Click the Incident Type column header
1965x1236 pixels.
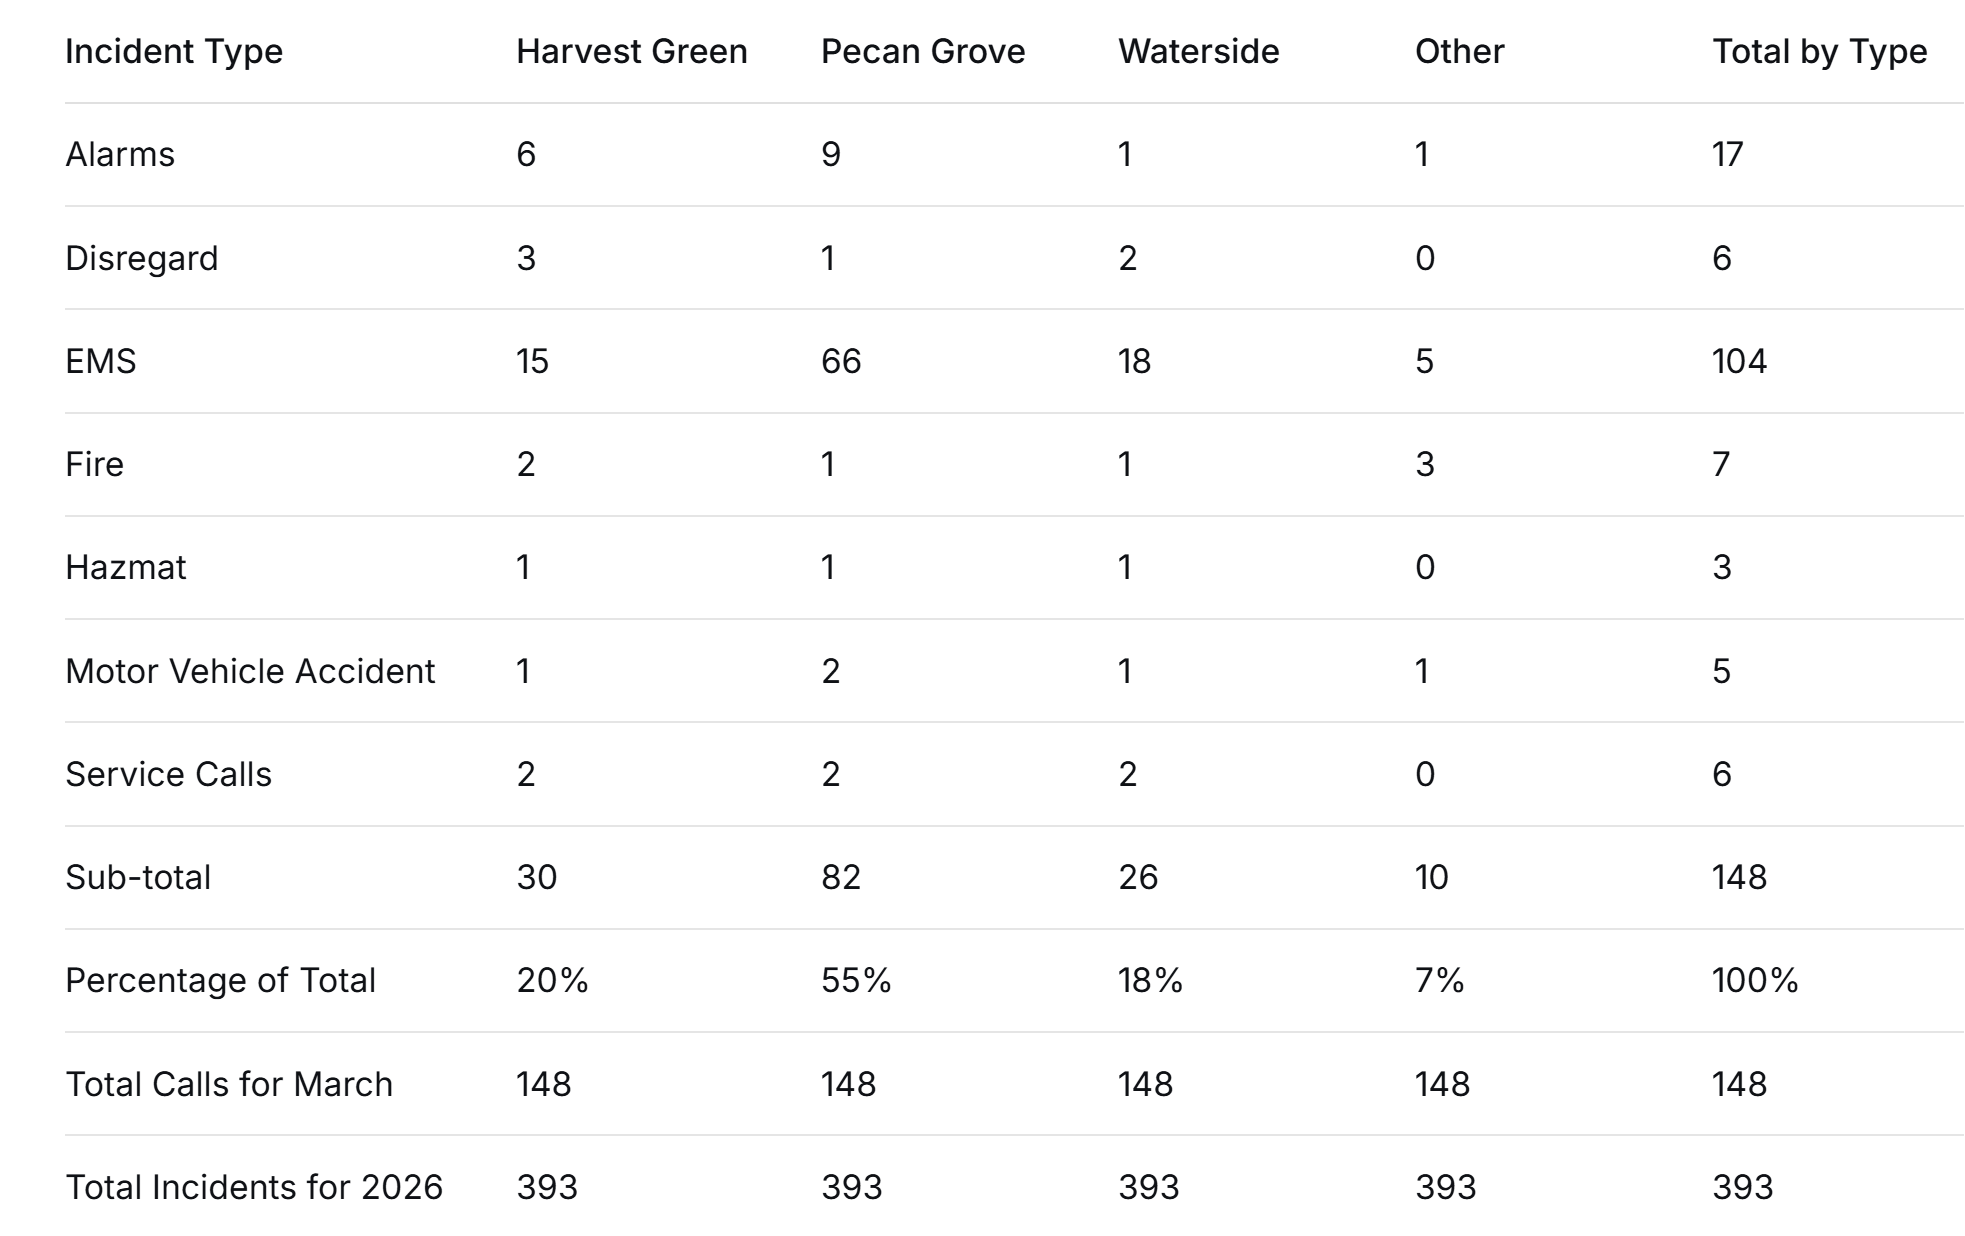click(x=174, y=51)
